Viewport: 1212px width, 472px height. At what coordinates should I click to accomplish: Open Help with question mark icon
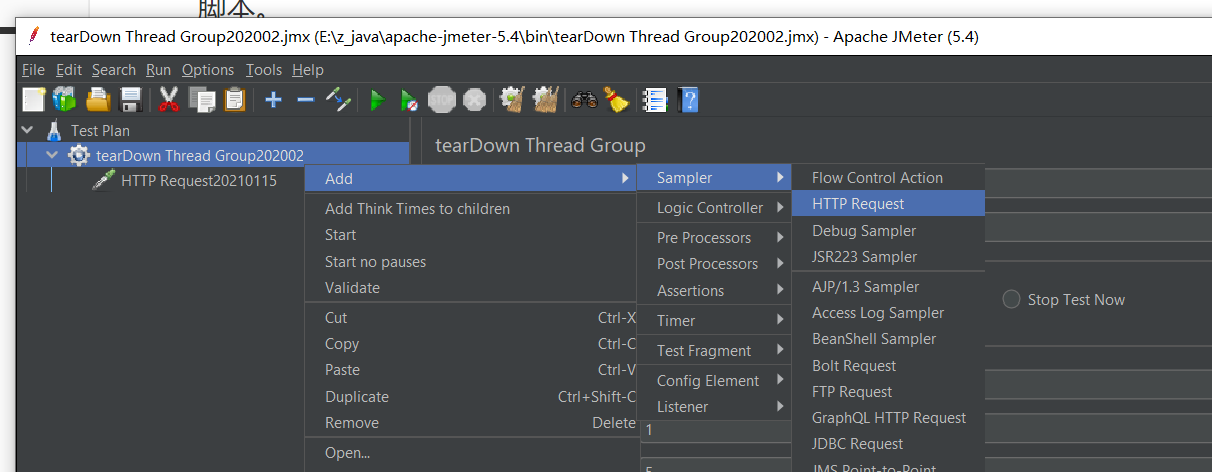(x=688, y=99)
